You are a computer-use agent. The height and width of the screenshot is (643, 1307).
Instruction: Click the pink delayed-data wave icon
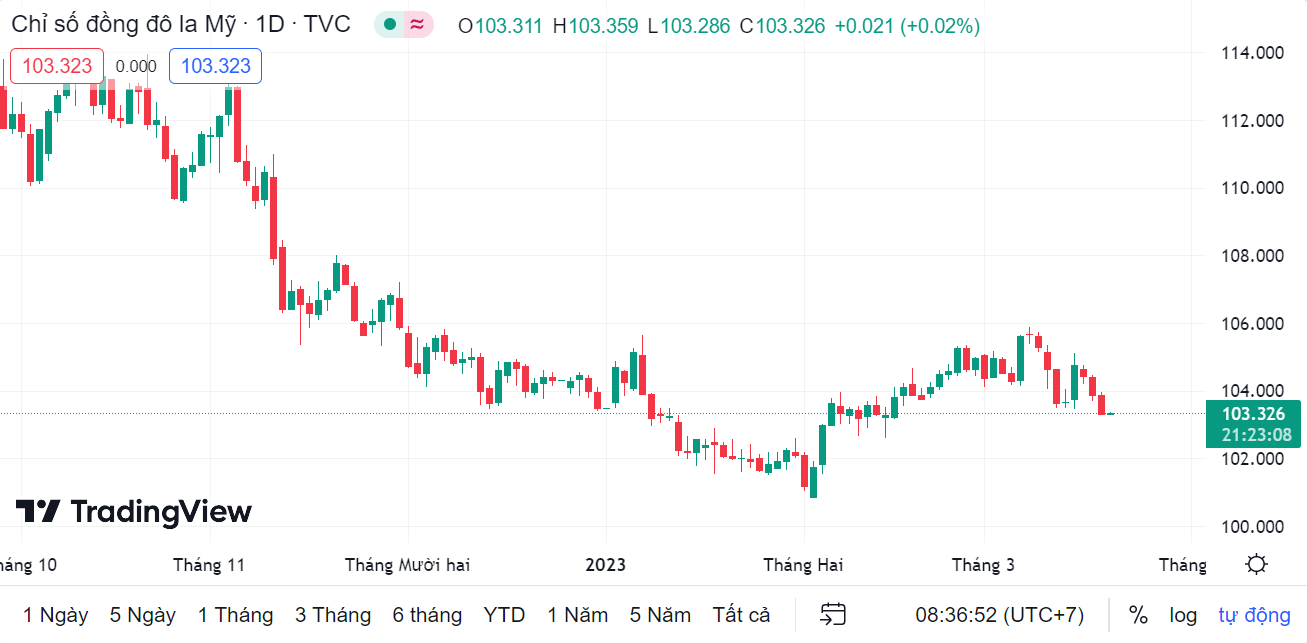[x=417, y=25]
